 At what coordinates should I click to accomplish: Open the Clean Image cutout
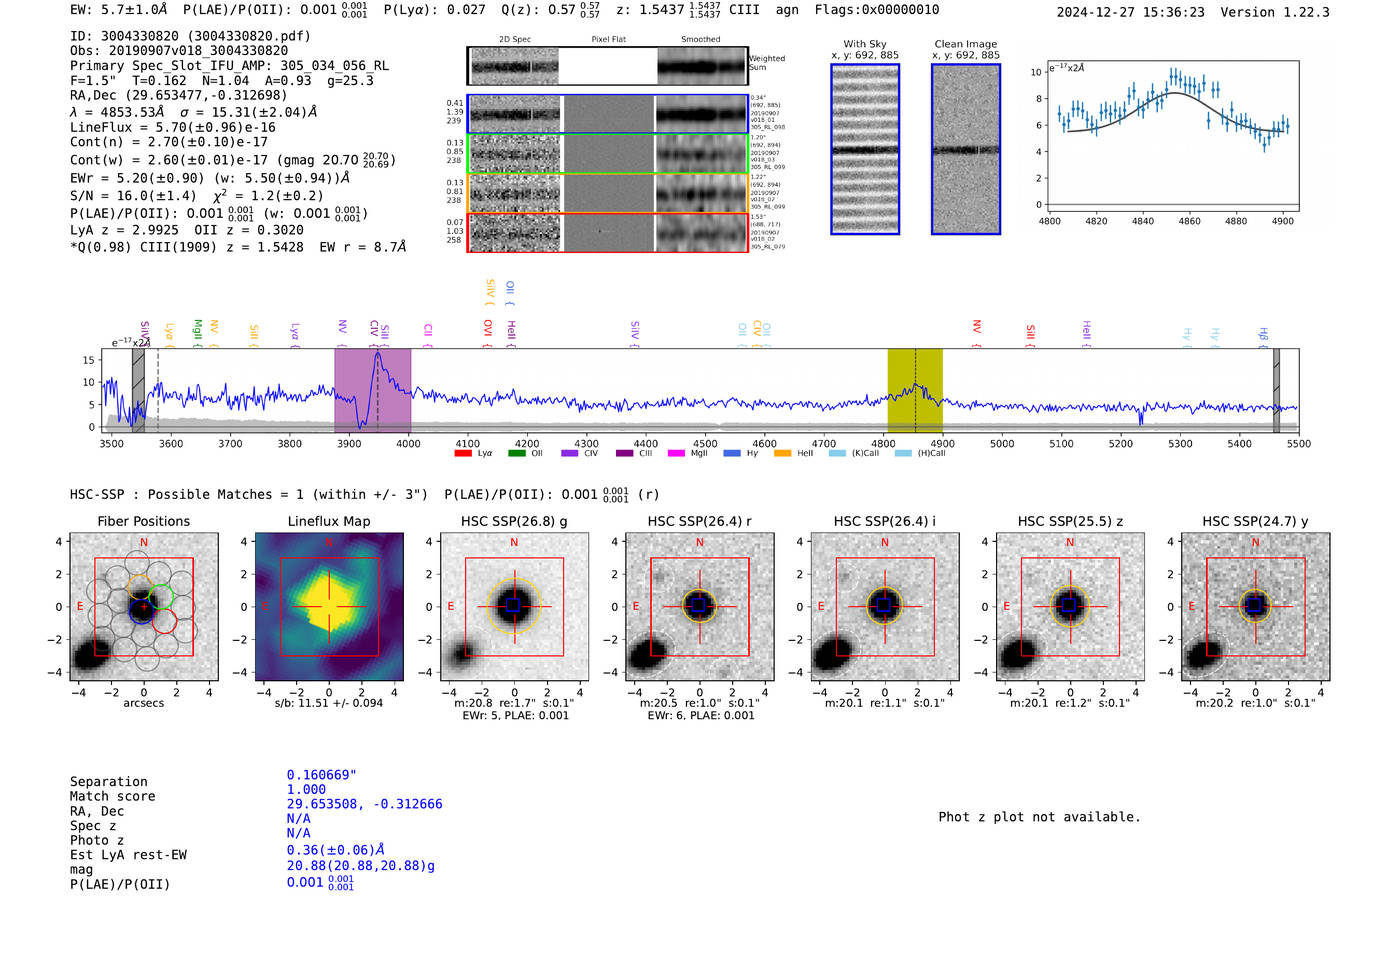click(966, 149)
